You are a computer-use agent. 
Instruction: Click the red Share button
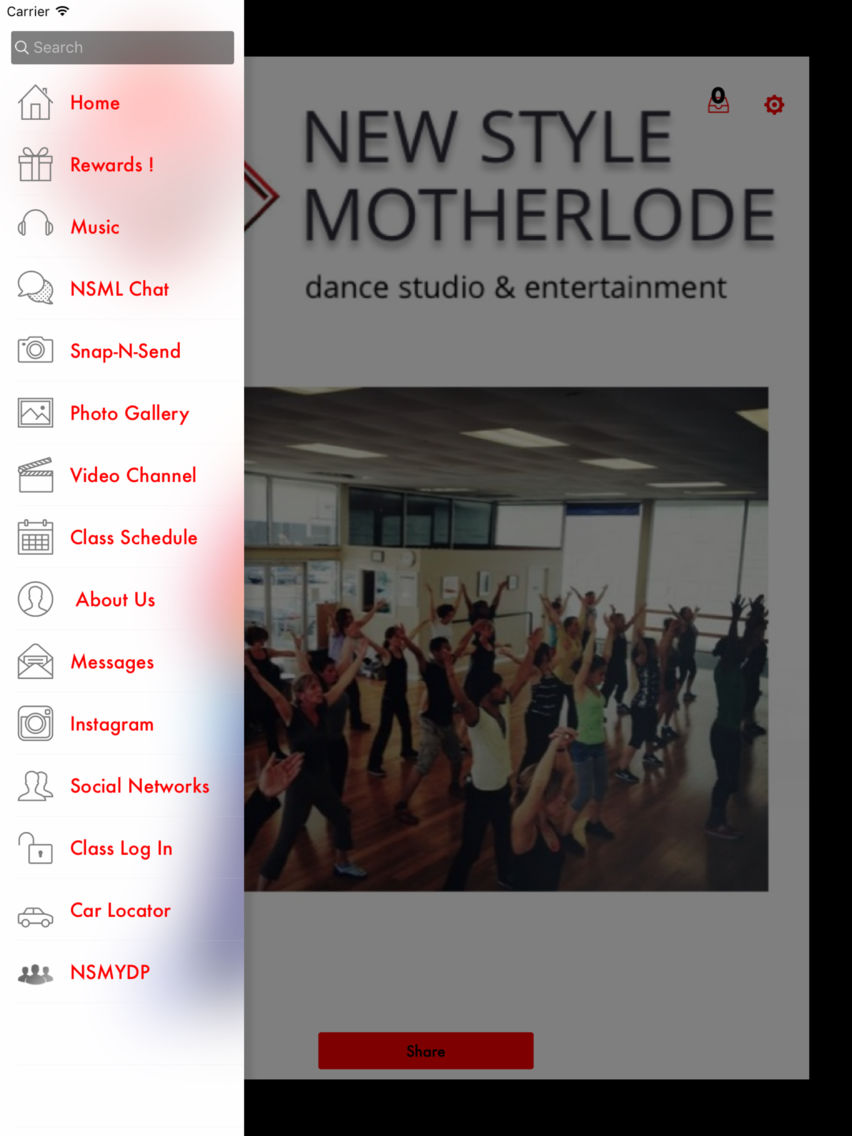(x=426, y=1051)
